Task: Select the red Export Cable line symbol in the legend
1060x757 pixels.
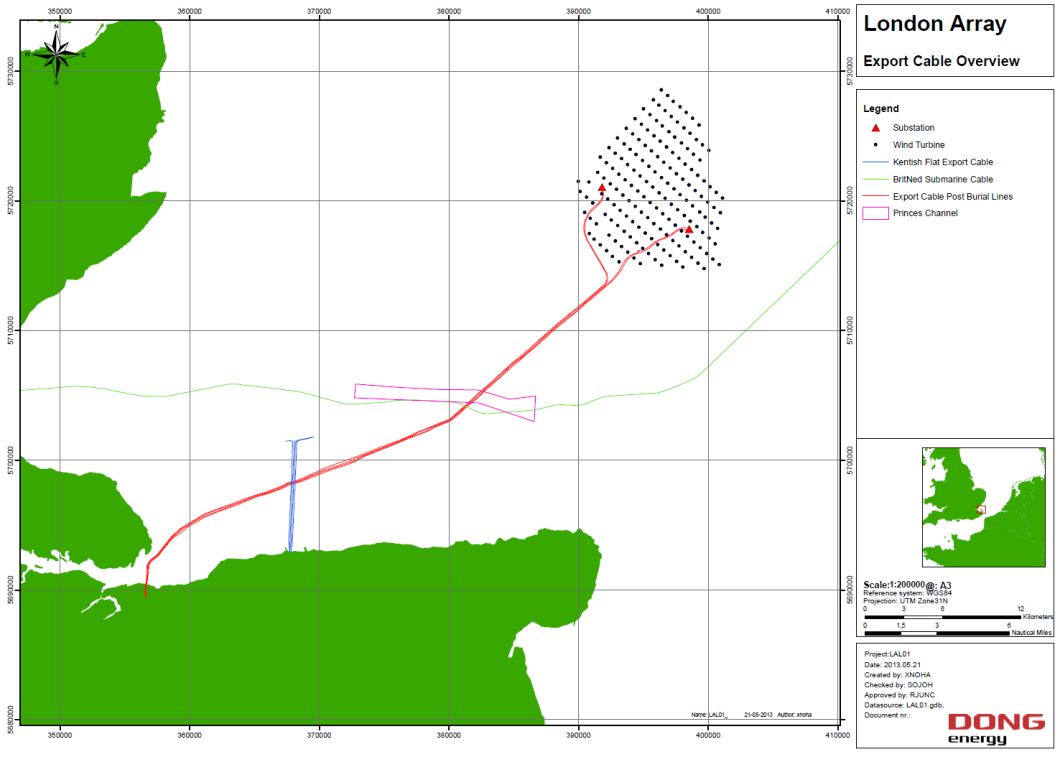Action: 875,197
